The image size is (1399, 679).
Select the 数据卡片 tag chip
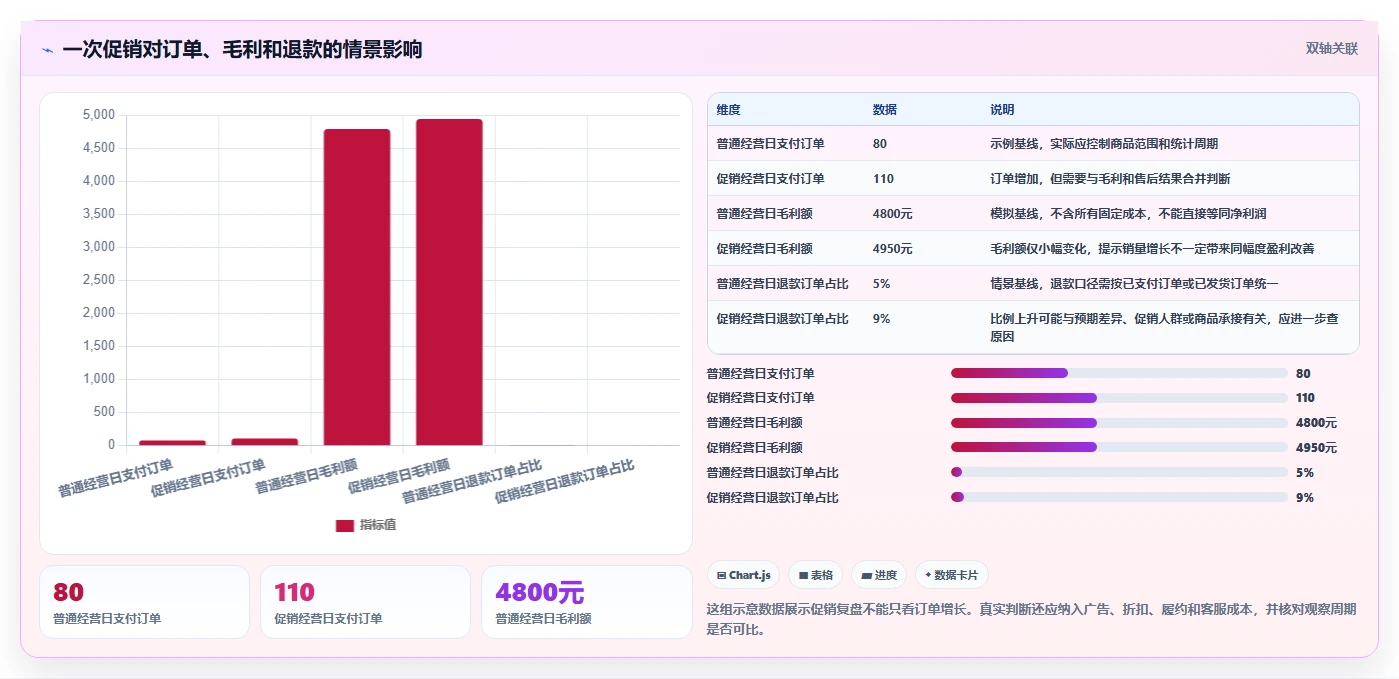[x=951, y=575]
